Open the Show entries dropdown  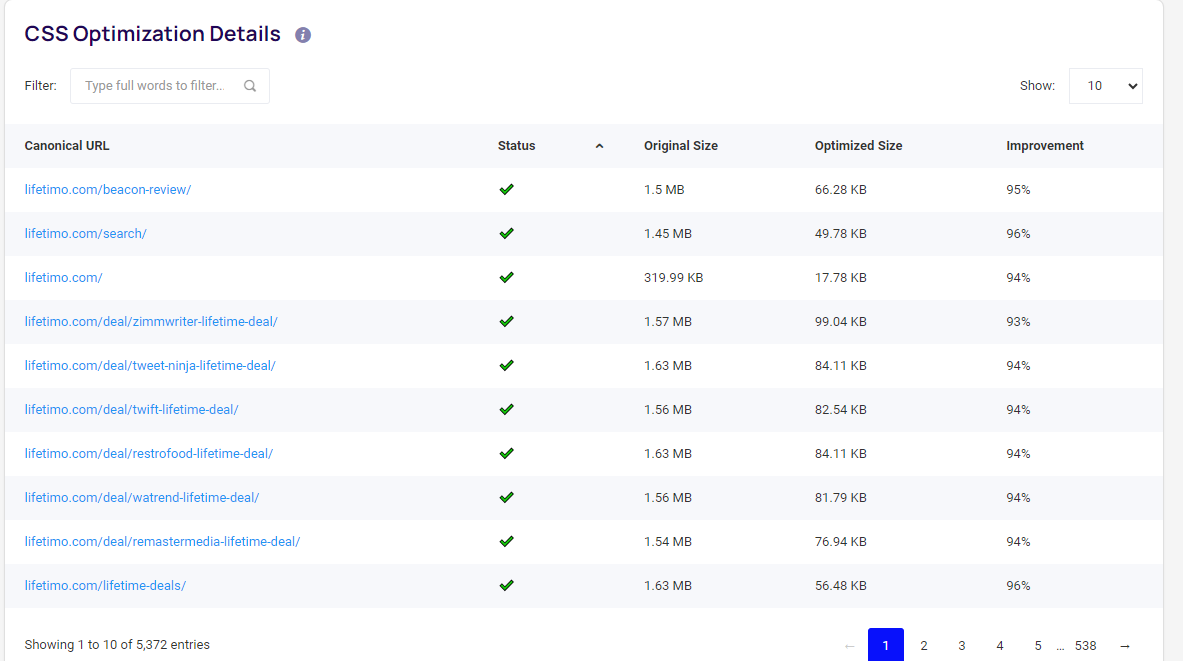click(1105, 86)
